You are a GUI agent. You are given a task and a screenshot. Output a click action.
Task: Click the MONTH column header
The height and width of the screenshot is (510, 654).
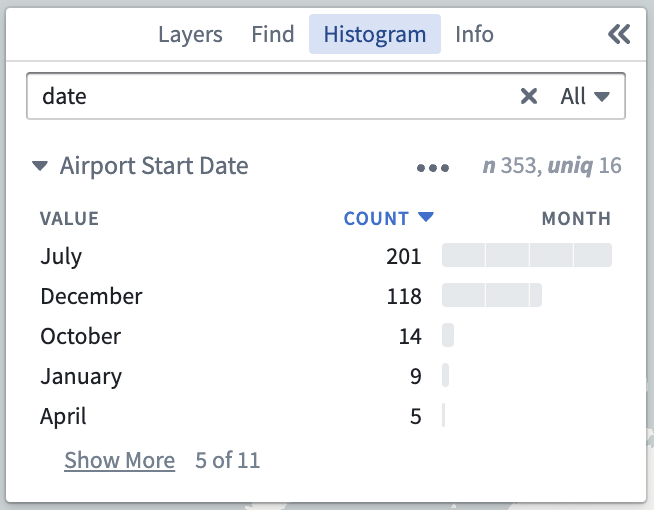576,219
